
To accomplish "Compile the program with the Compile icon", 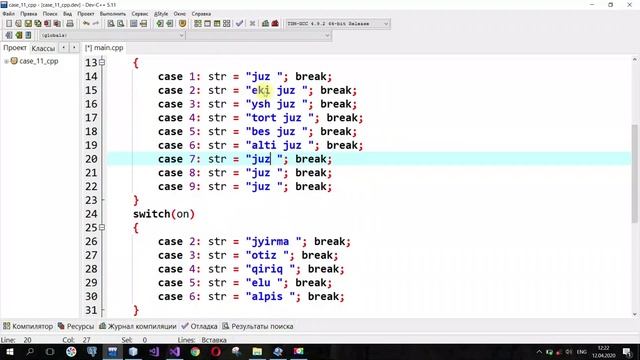I will pyautogui.click(x=198, y=24).
